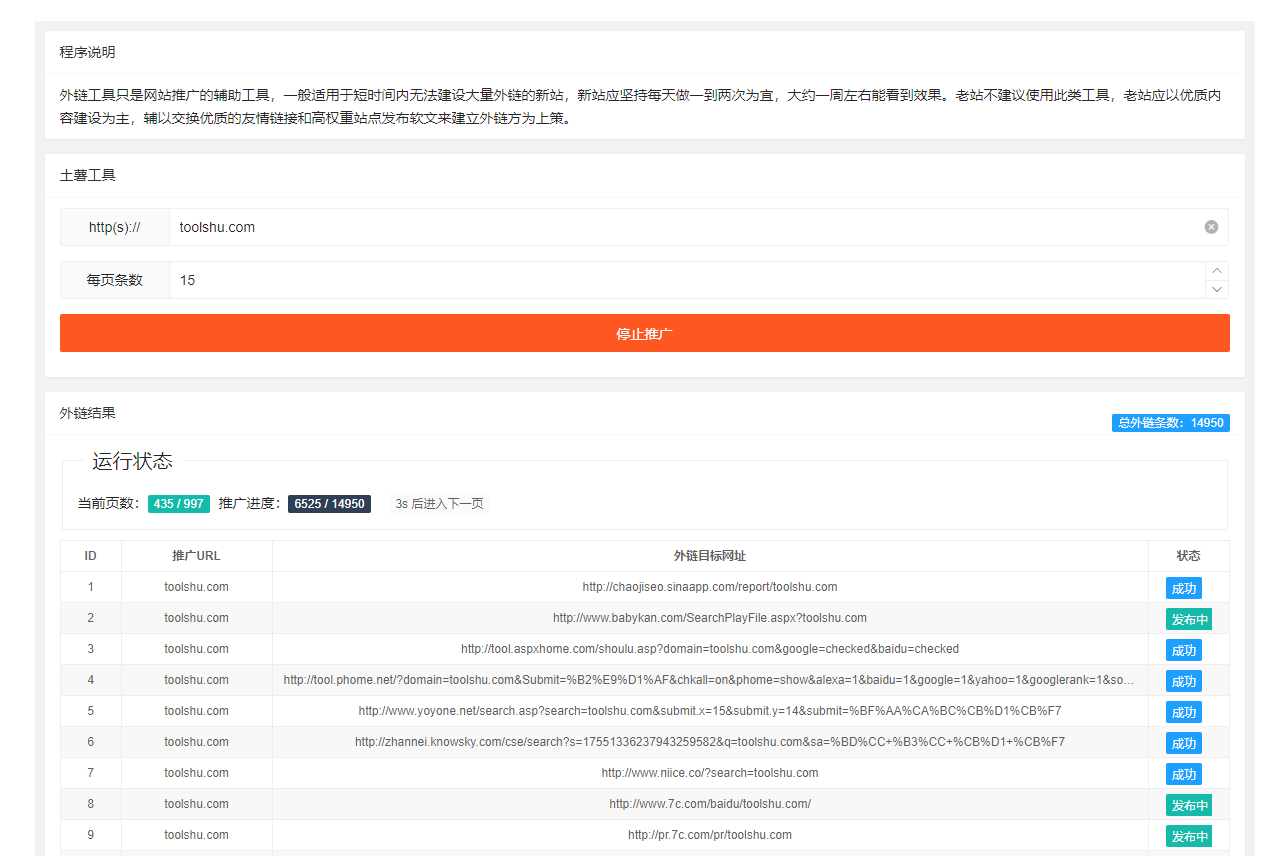Clear the toolshu.com URL input
The image size is (1286, 856).
(x=1211, y=227)
